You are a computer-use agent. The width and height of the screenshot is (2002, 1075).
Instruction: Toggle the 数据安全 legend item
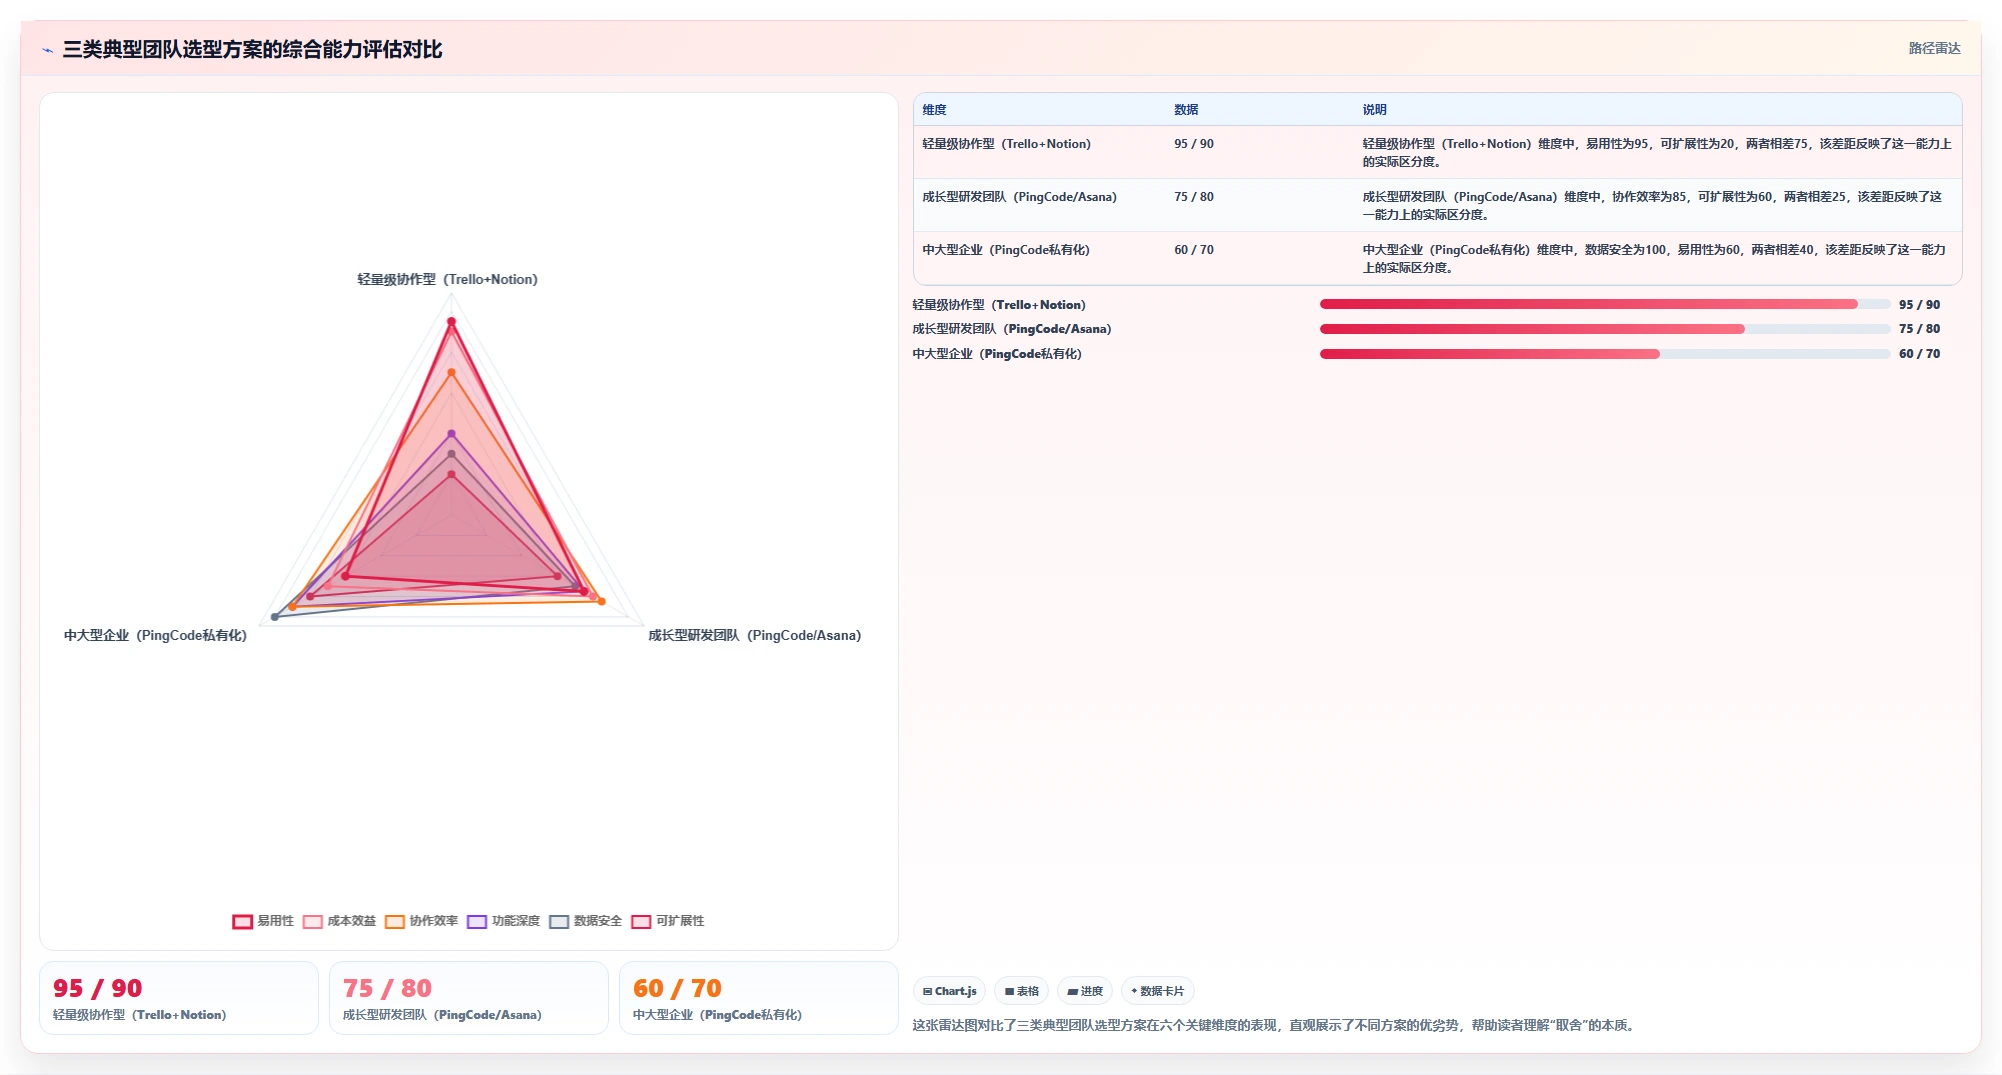pos(586,921)
